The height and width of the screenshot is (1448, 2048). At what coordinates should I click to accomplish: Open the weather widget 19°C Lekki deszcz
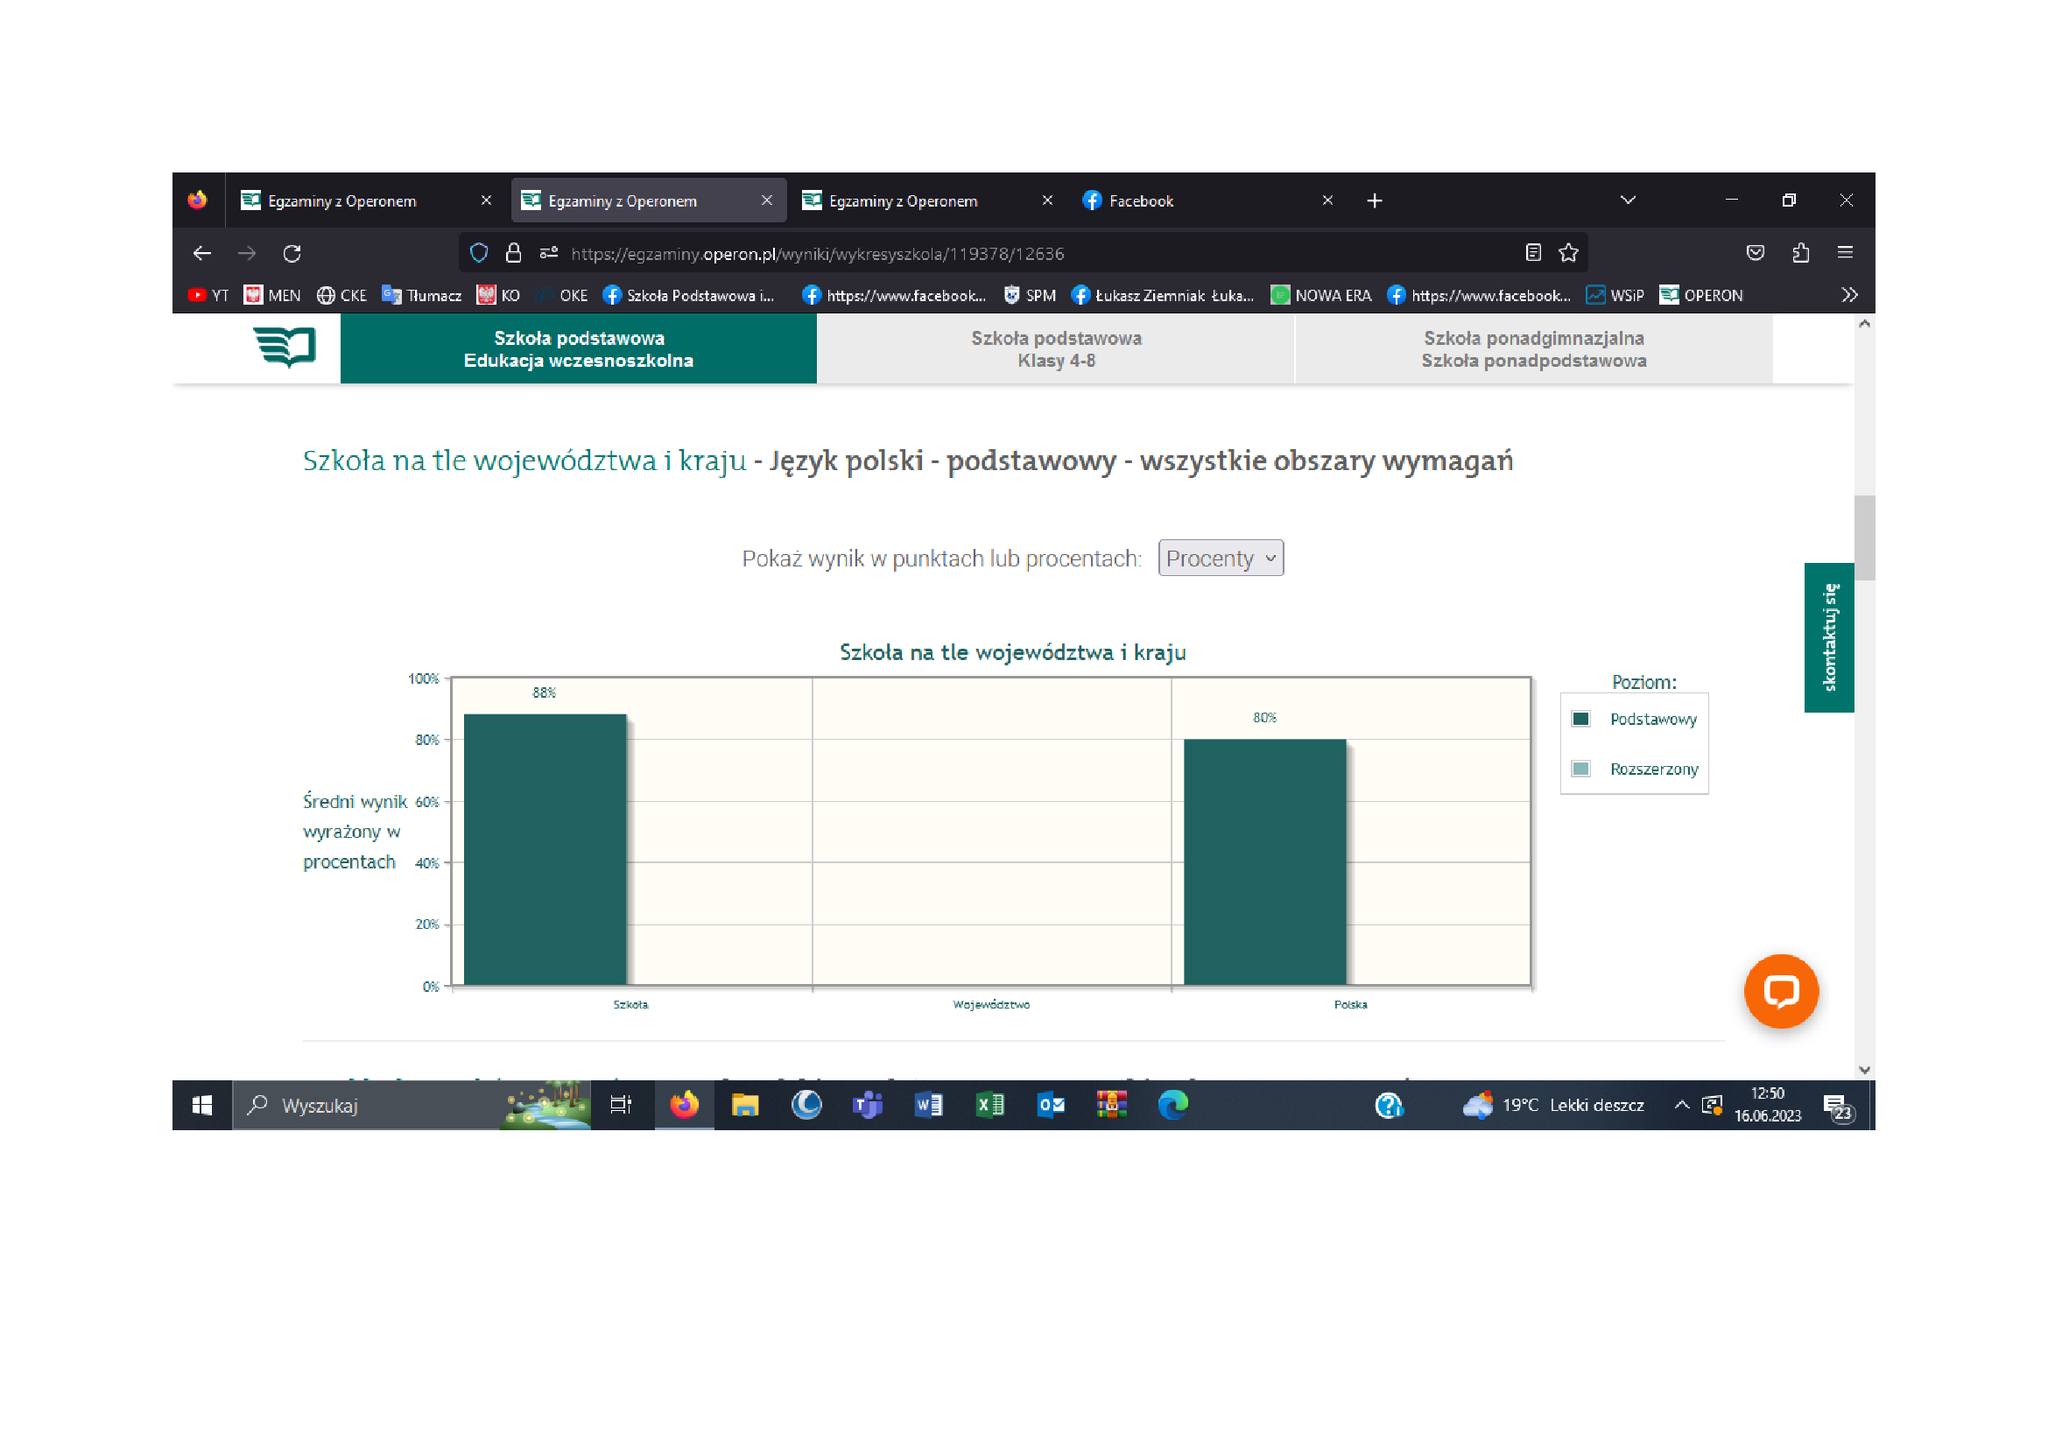[1553, 1105]
